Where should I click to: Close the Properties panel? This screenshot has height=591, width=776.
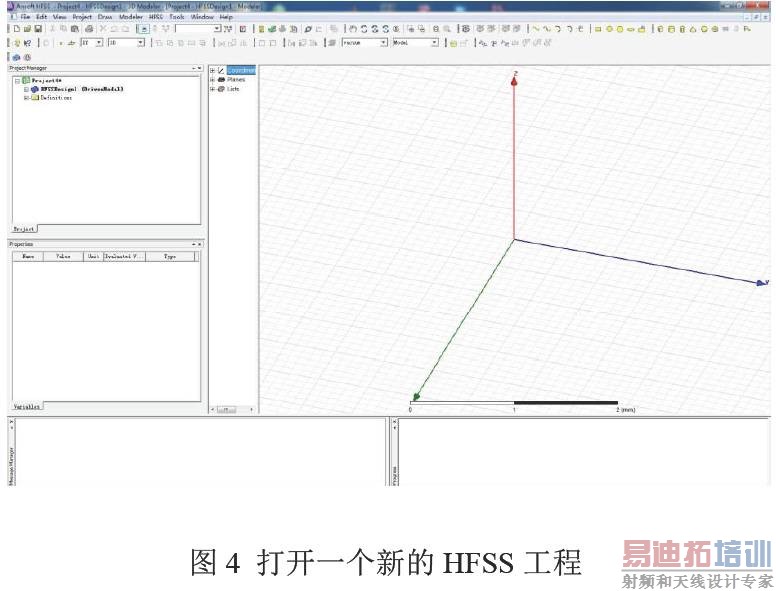(199, 244)
